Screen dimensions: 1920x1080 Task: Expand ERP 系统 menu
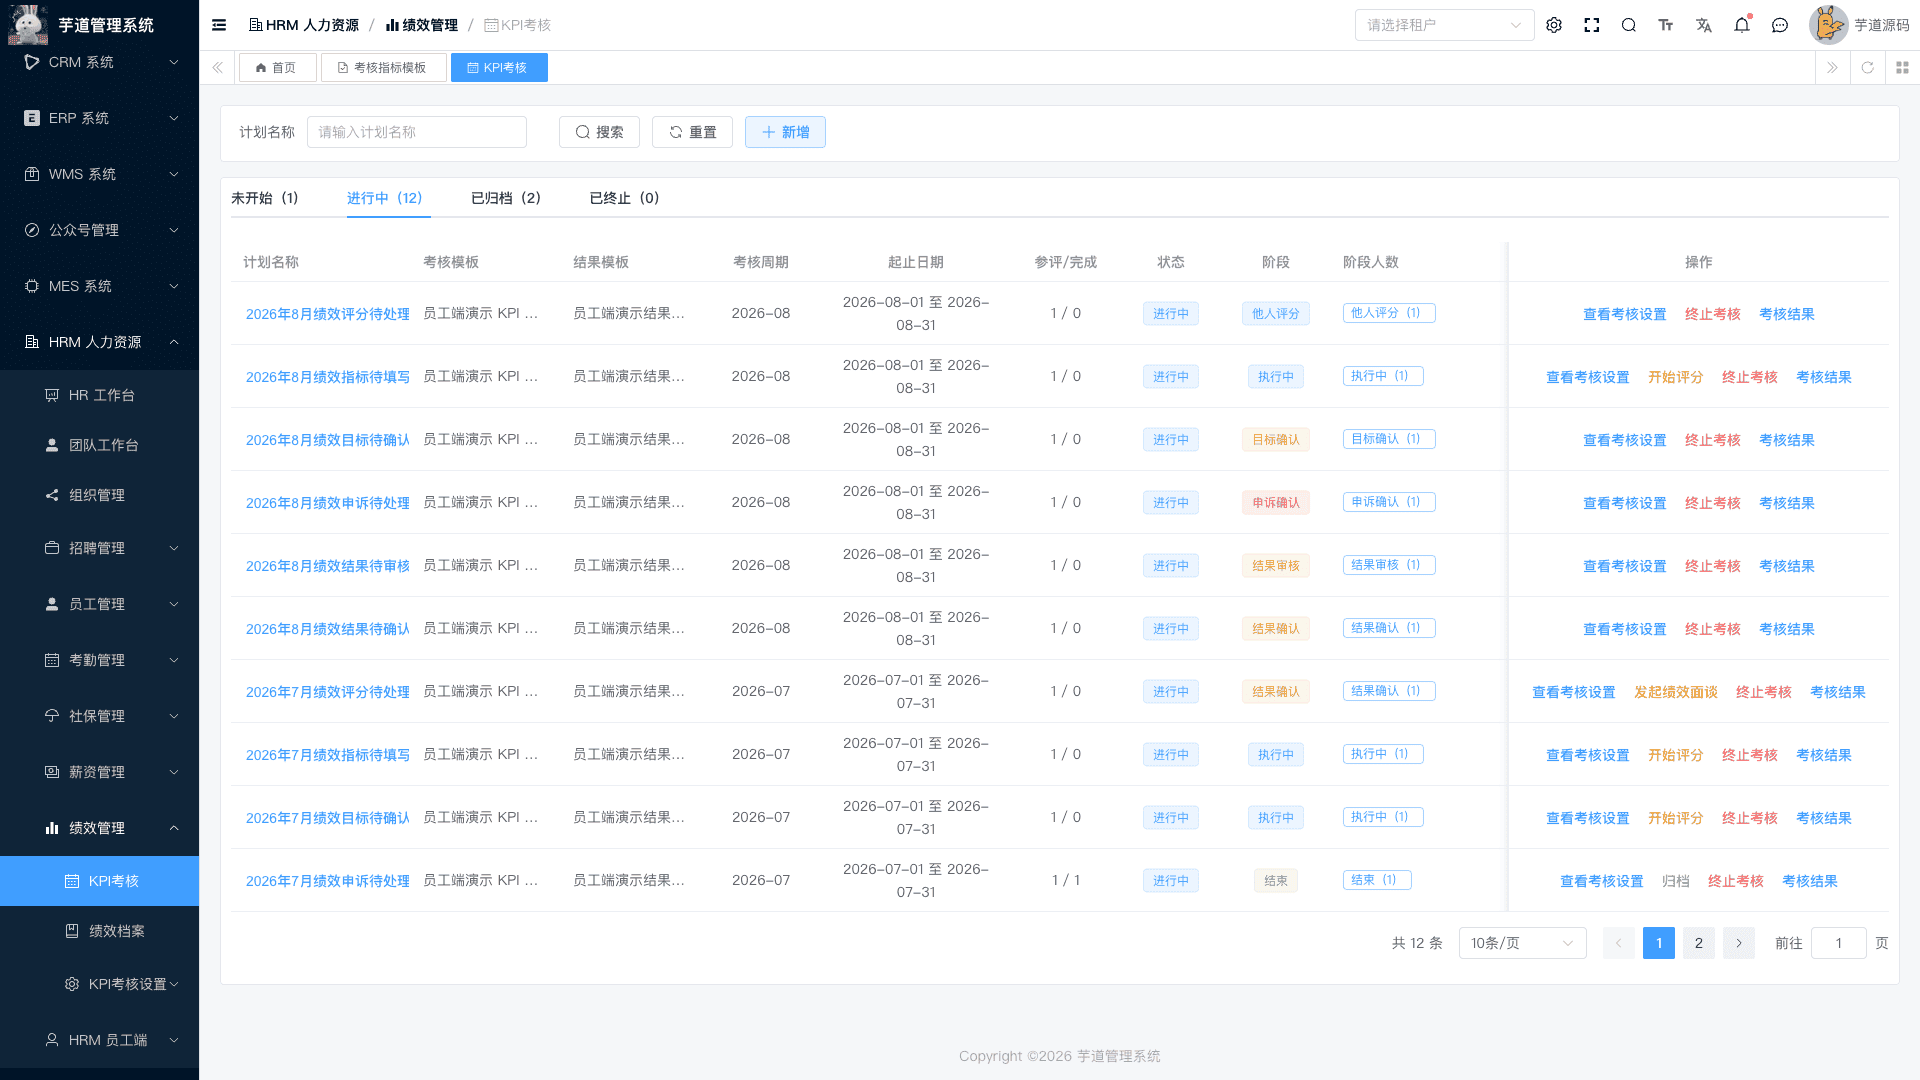(x=100, y=118)
